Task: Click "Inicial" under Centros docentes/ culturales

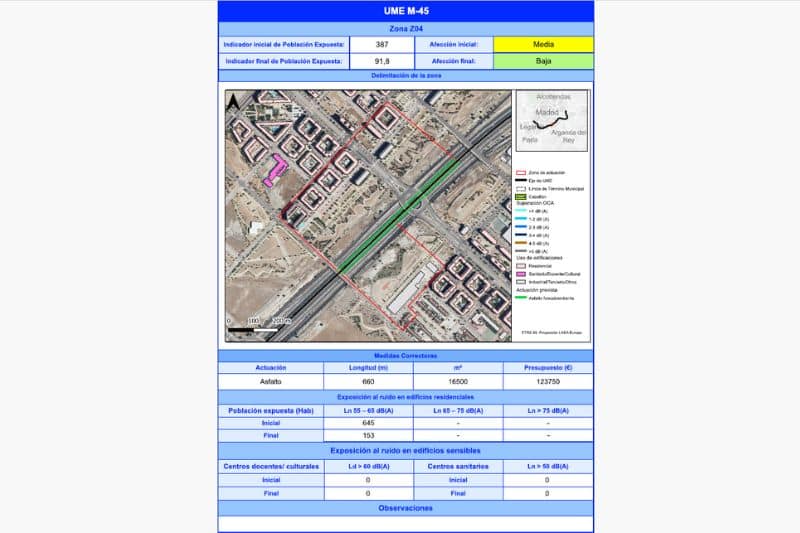Action: click(x=271, y=480)
